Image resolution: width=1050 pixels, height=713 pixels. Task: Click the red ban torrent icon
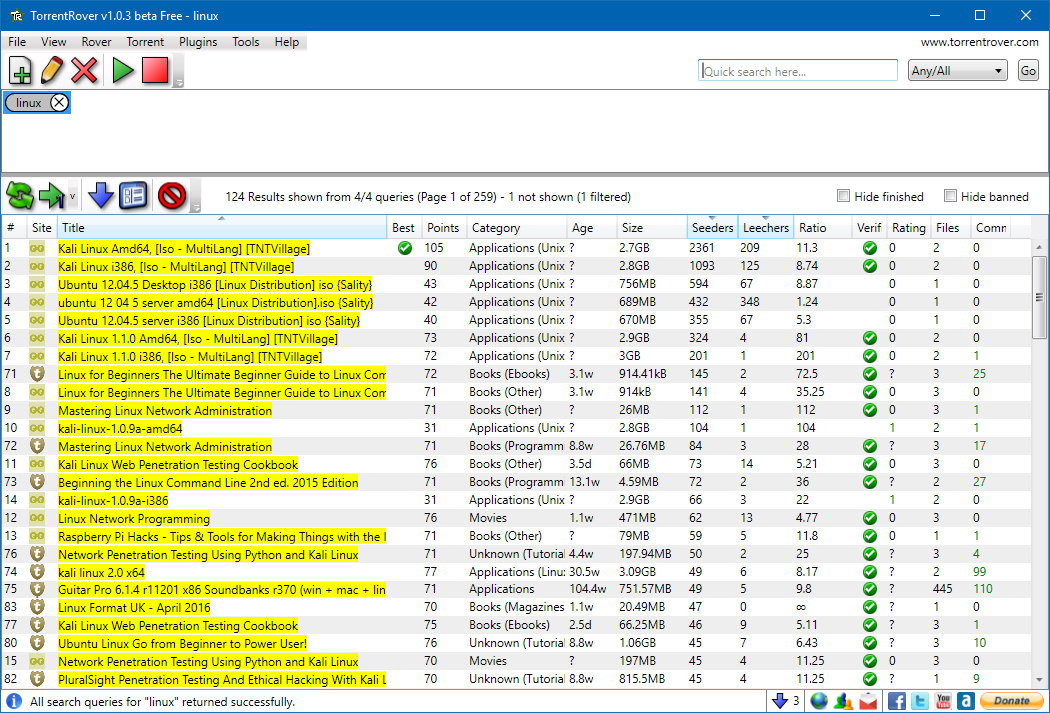coord(172,196)
